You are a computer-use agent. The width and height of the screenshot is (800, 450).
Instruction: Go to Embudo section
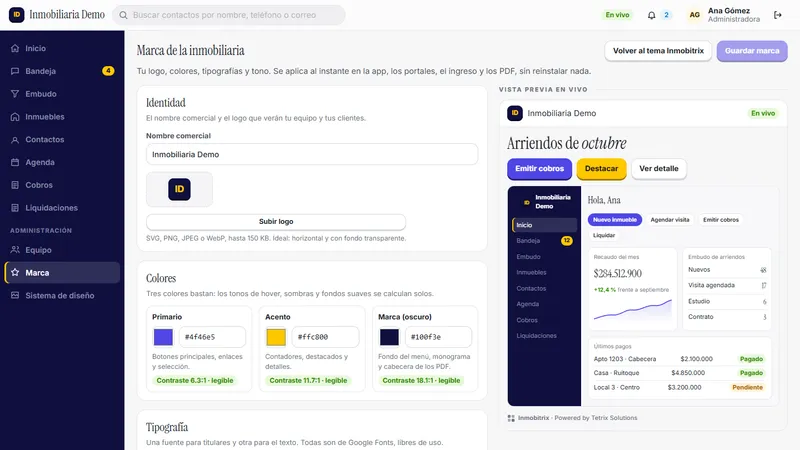coord(62,94)
